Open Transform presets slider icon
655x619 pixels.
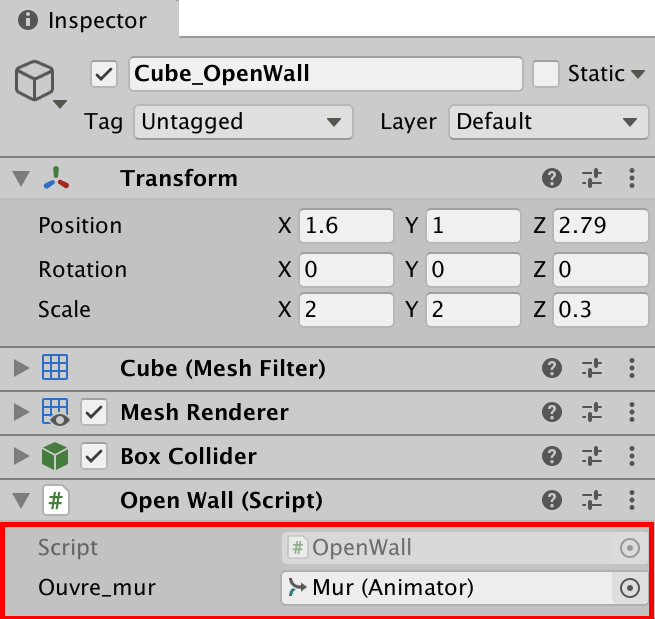coord(592,179)
